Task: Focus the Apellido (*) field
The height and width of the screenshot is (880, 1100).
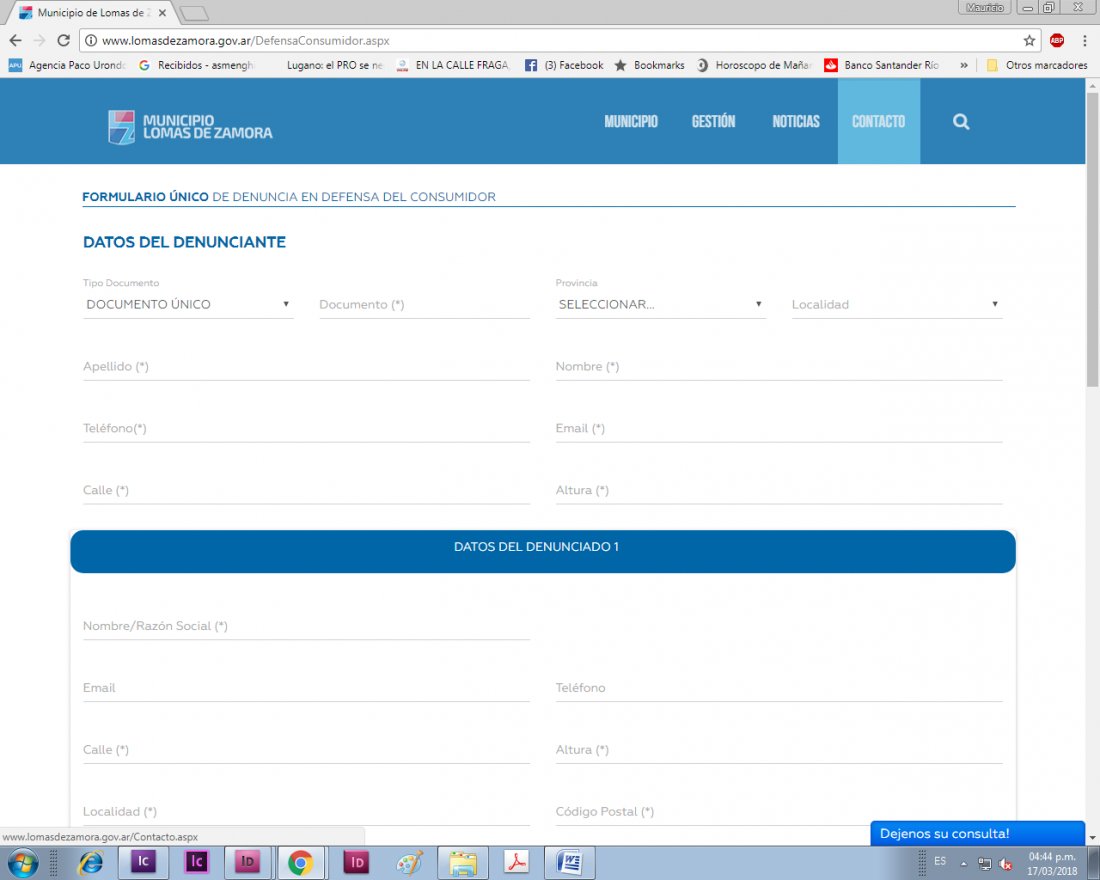Action: 306,366
